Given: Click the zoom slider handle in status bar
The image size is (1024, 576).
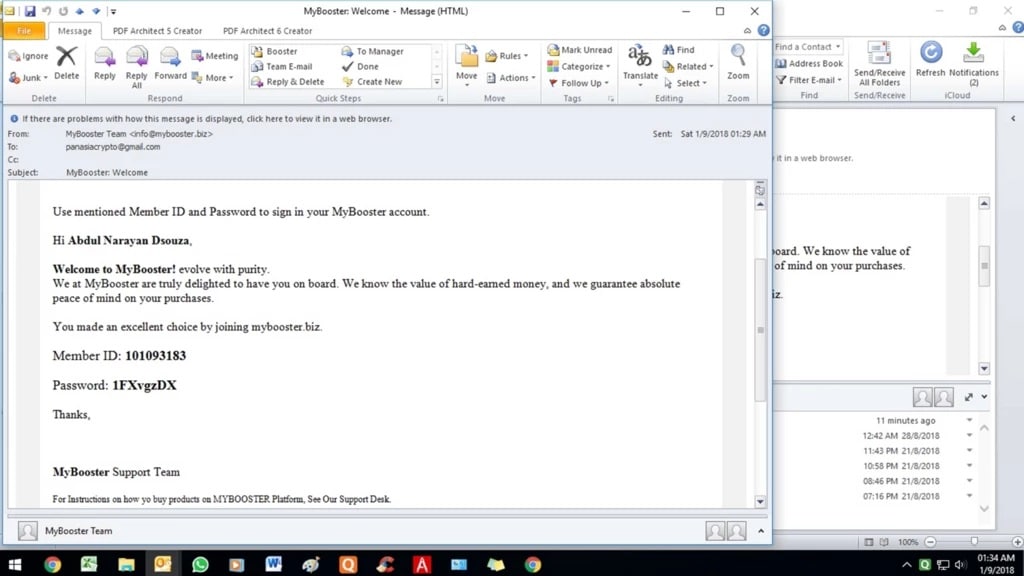Looking at the screenshot, I should click(x=974, y=542).
